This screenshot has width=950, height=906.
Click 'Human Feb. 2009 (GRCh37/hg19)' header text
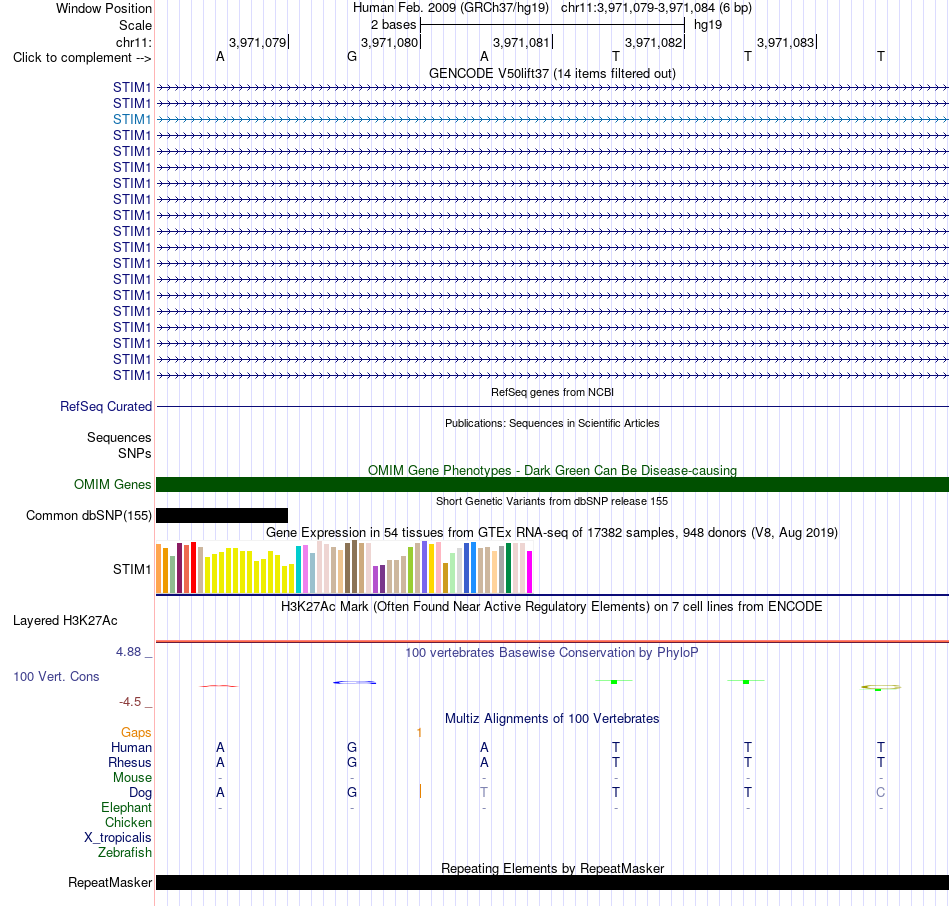(x=451, y=8)
